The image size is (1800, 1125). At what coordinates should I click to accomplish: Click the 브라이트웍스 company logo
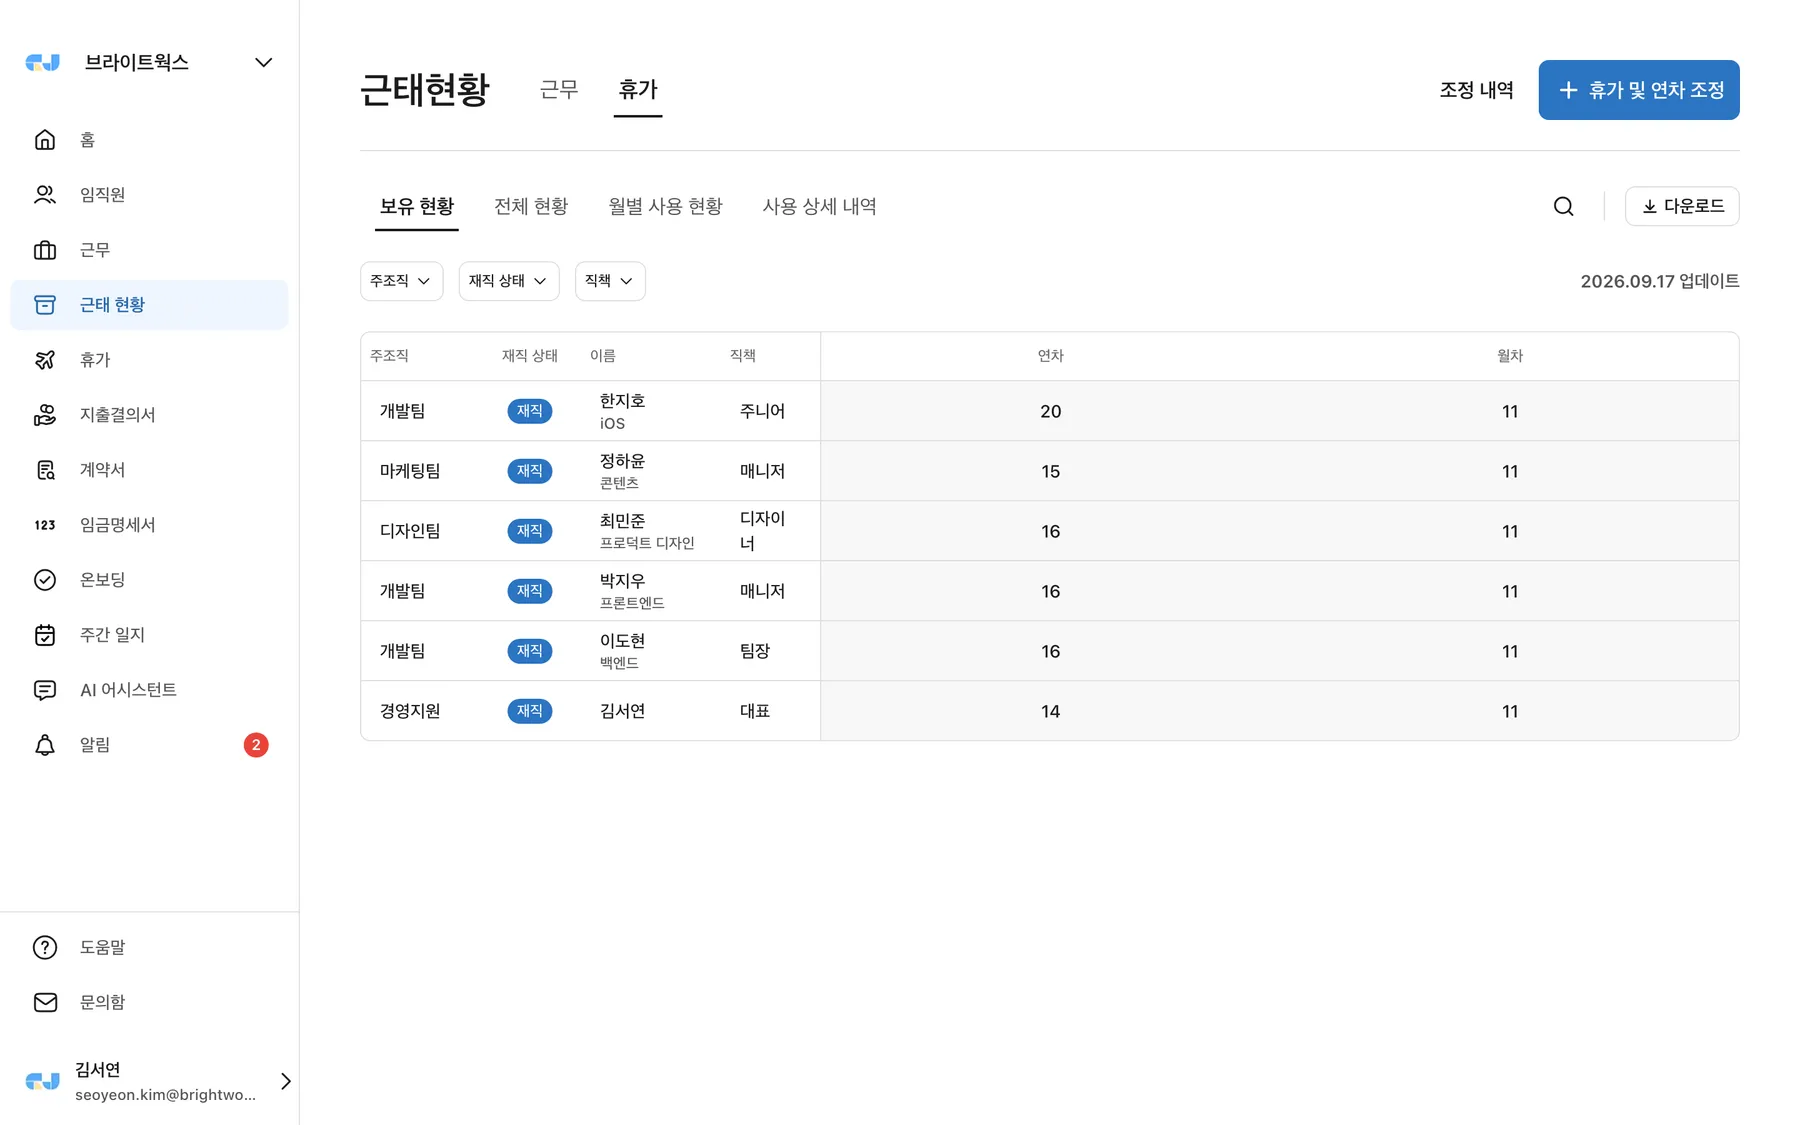pos(42,62)
